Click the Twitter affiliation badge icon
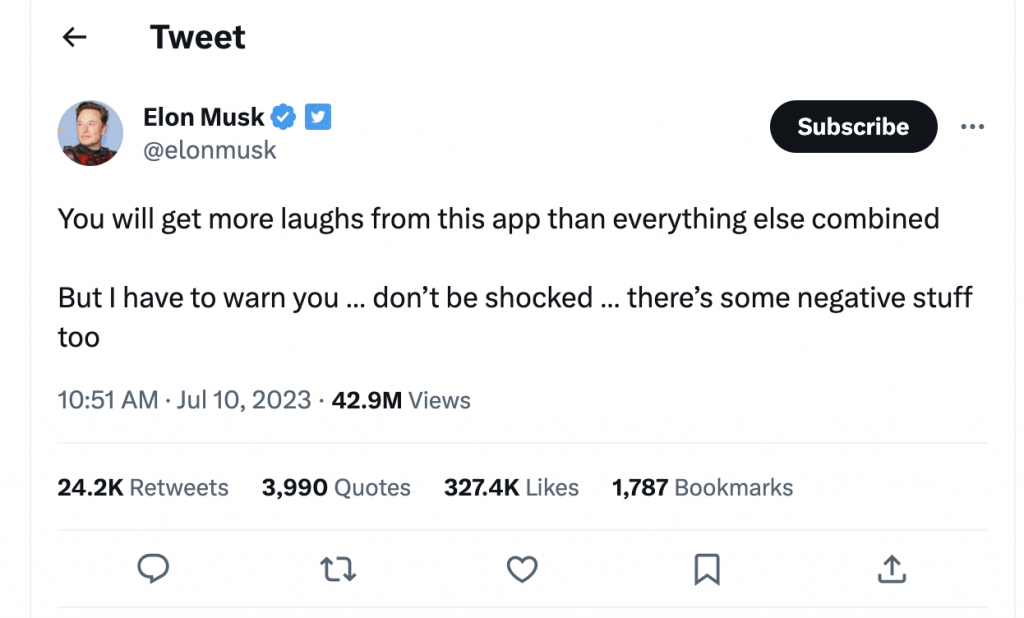1024x618 pixels. tap(317, 117)
